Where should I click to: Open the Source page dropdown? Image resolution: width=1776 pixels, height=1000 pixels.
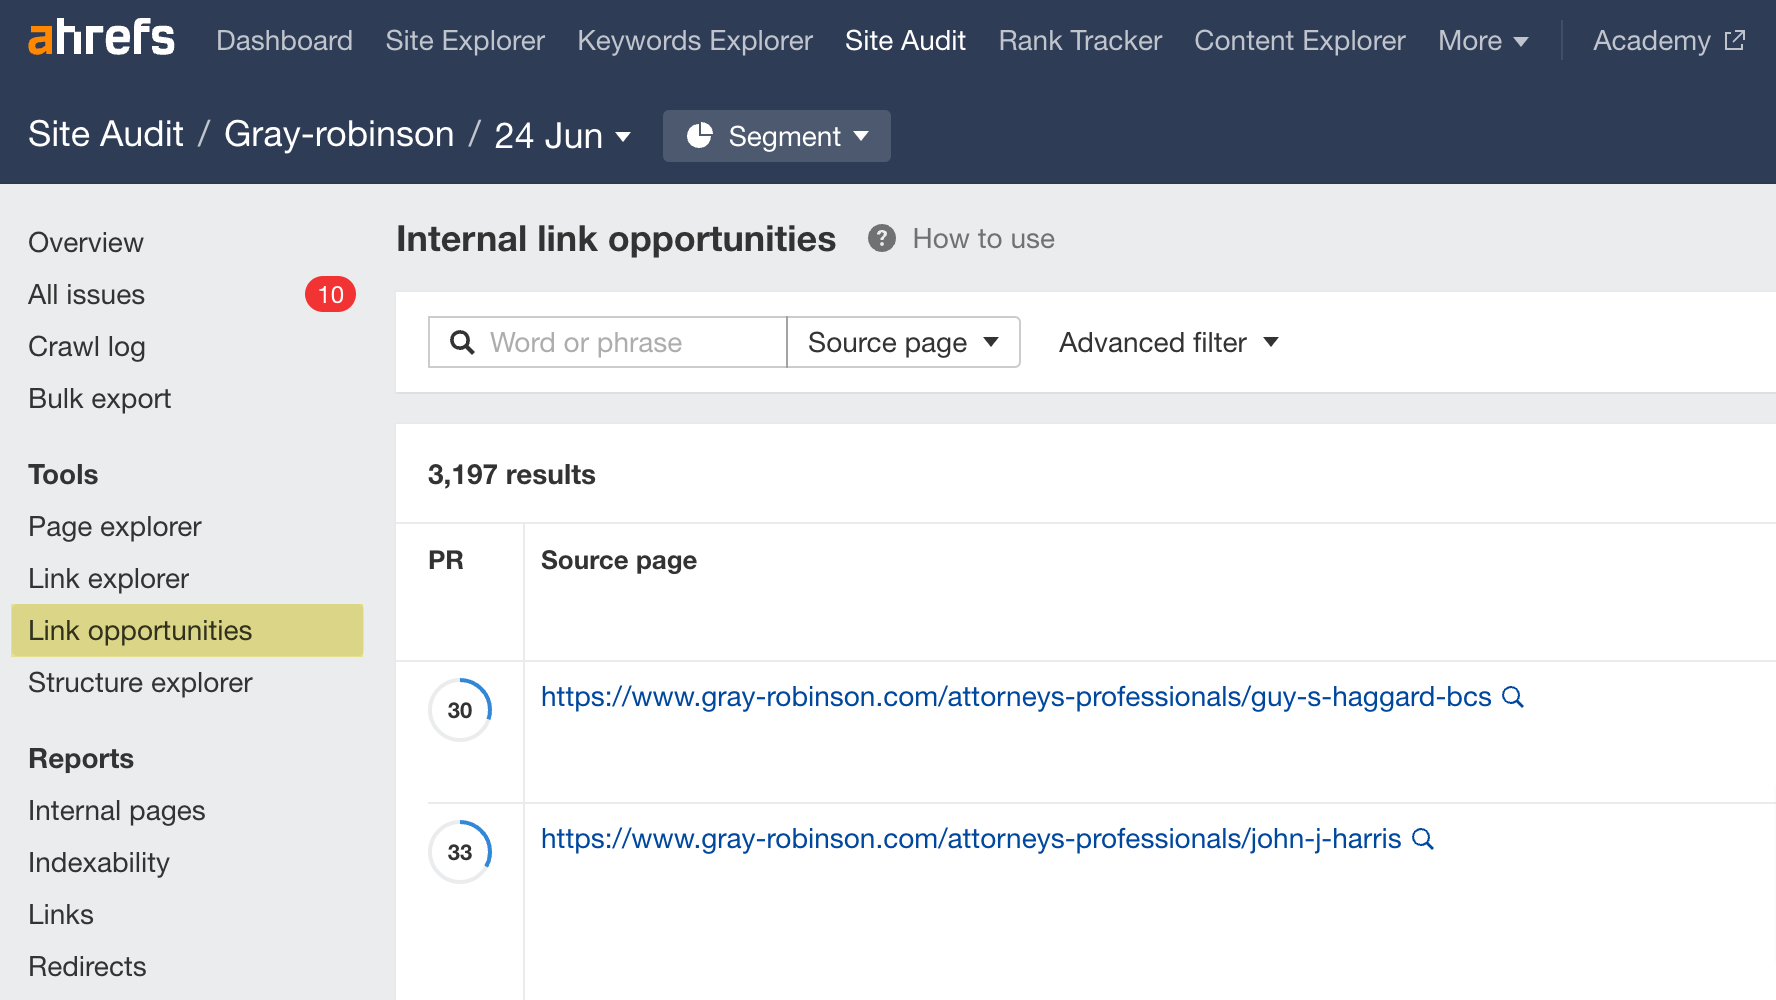click(902, 342)
